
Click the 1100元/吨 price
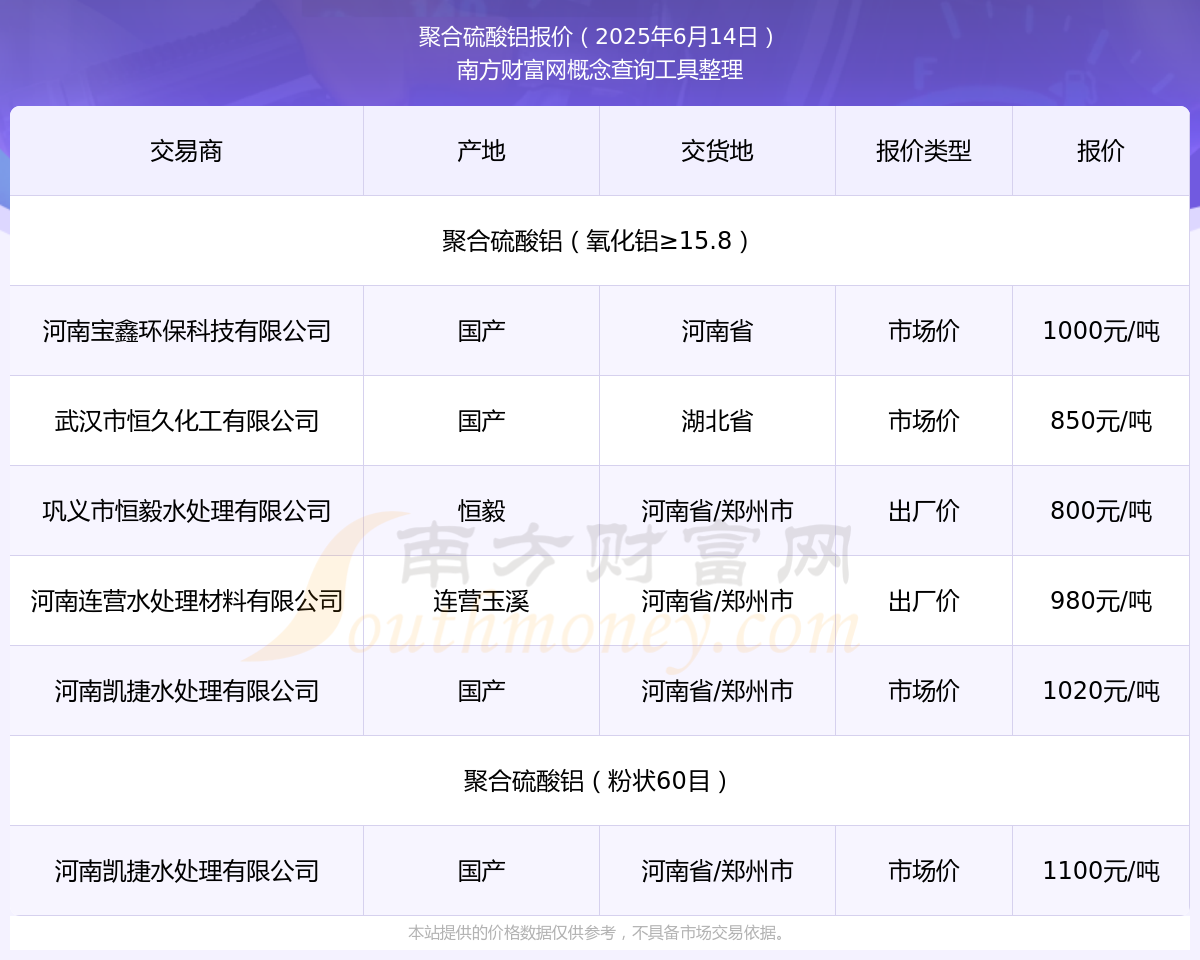coord(1101,871)
